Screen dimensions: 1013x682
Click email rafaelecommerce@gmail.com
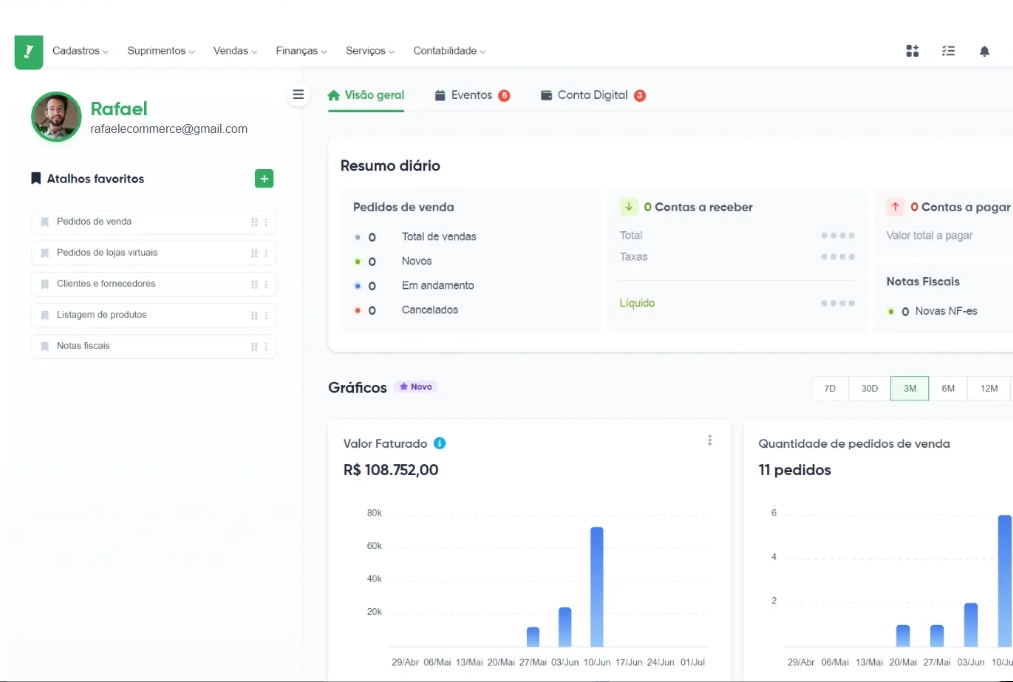click(169, 129)
